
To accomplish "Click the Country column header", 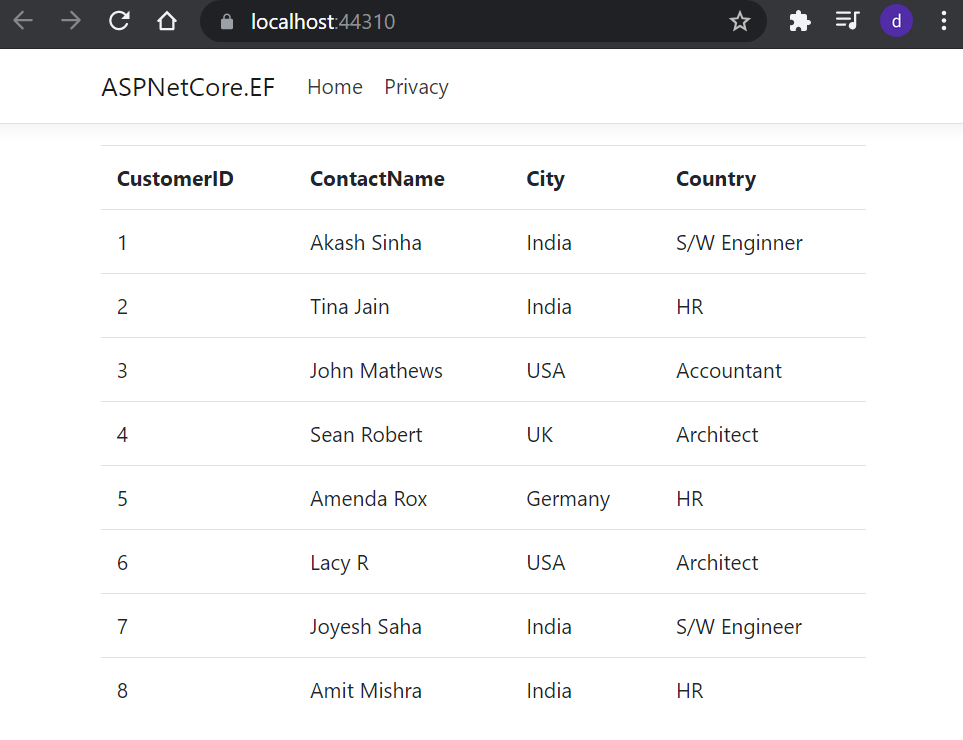I will click(715, 179).
